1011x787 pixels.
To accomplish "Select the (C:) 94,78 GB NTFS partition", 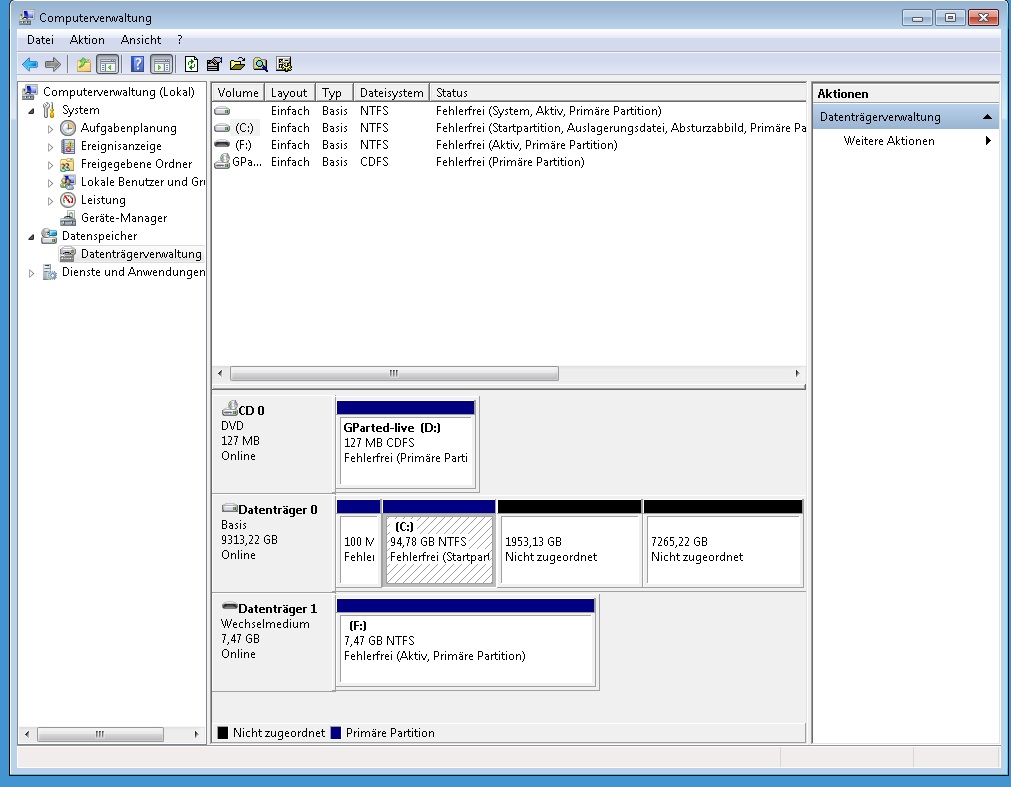I will click(x=439, y=543).
